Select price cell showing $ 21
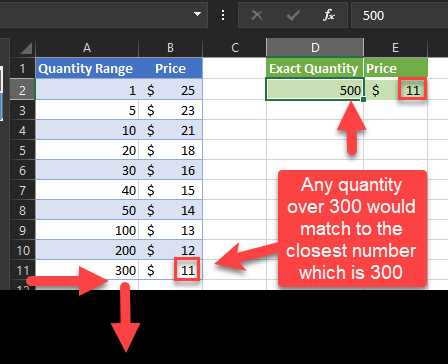Viewport: 448px width, 364px height. pyautogui.click(x=170, y=130)
